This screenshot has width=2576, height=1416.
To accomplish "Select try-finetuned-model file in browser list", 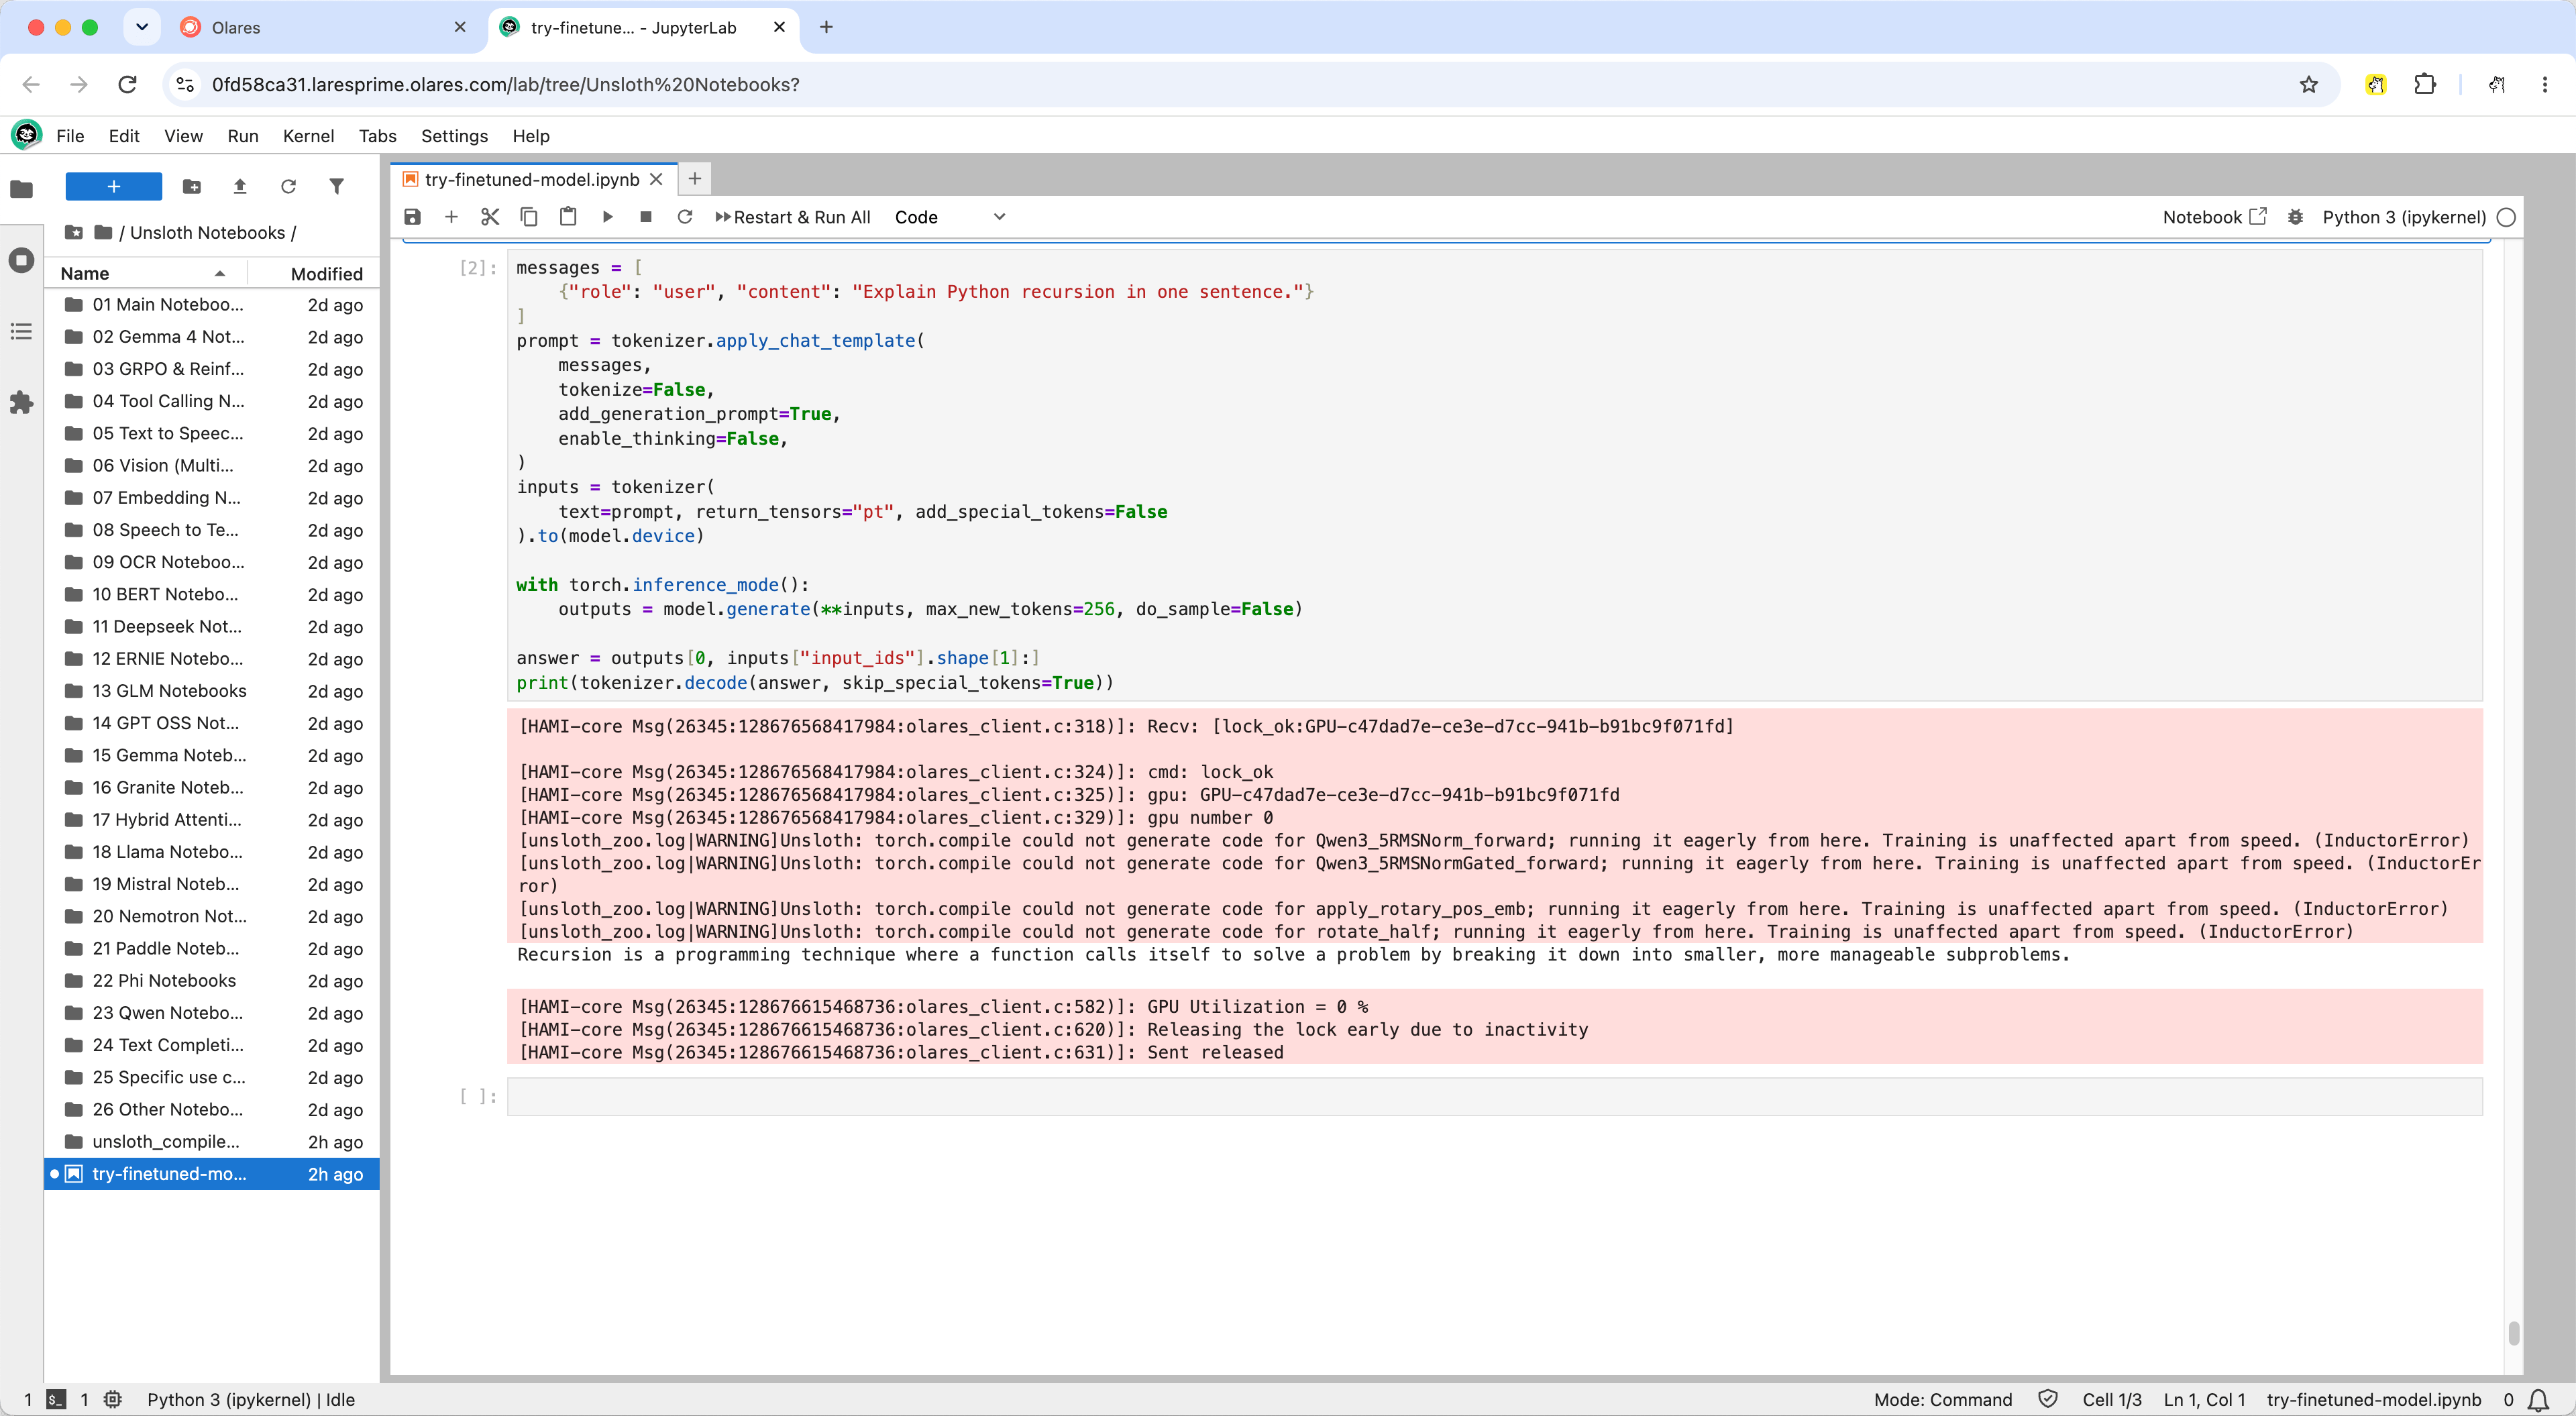I will pyautogui.click(x=212, y=1173).
